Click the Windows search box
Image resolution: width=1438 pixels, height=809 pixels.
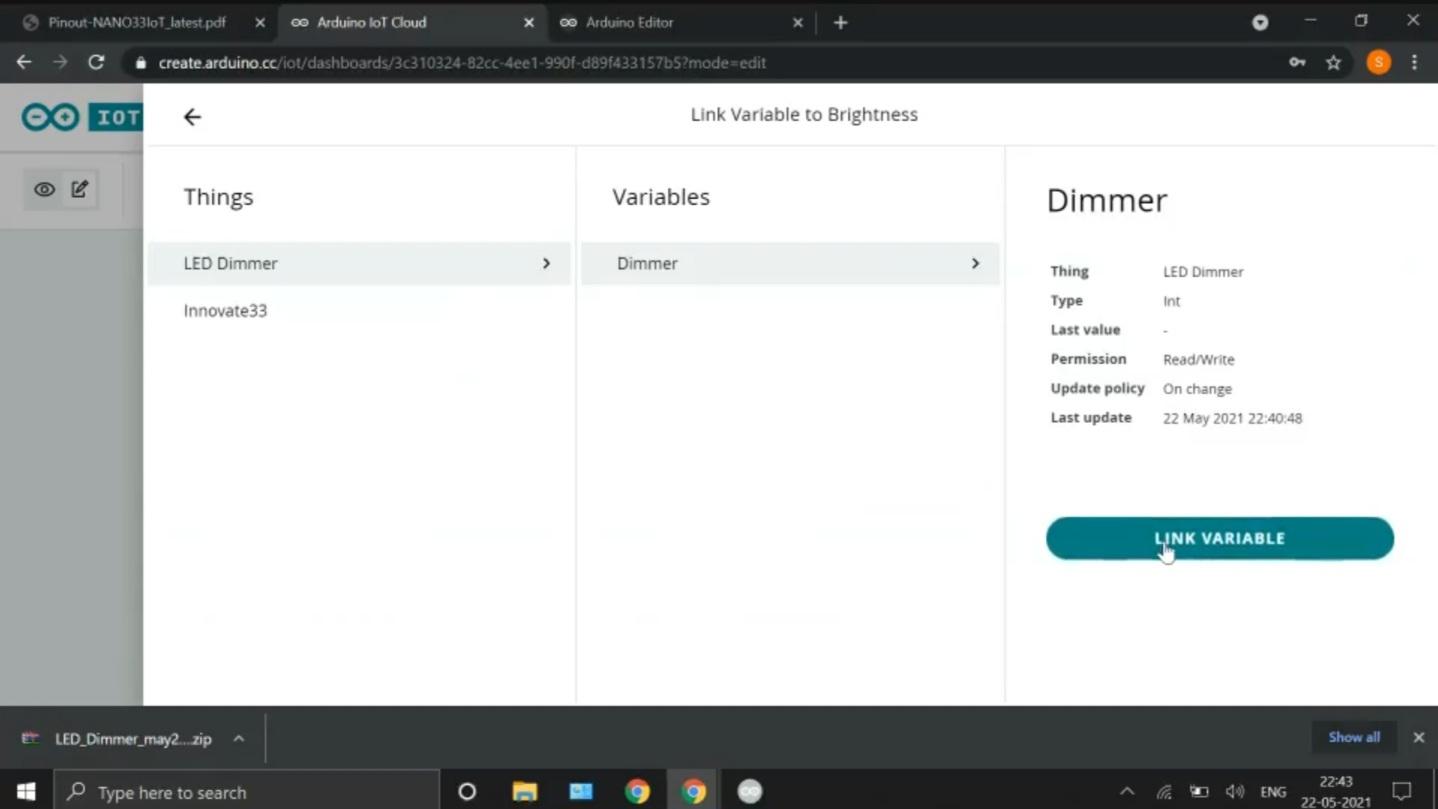(246, 791)
